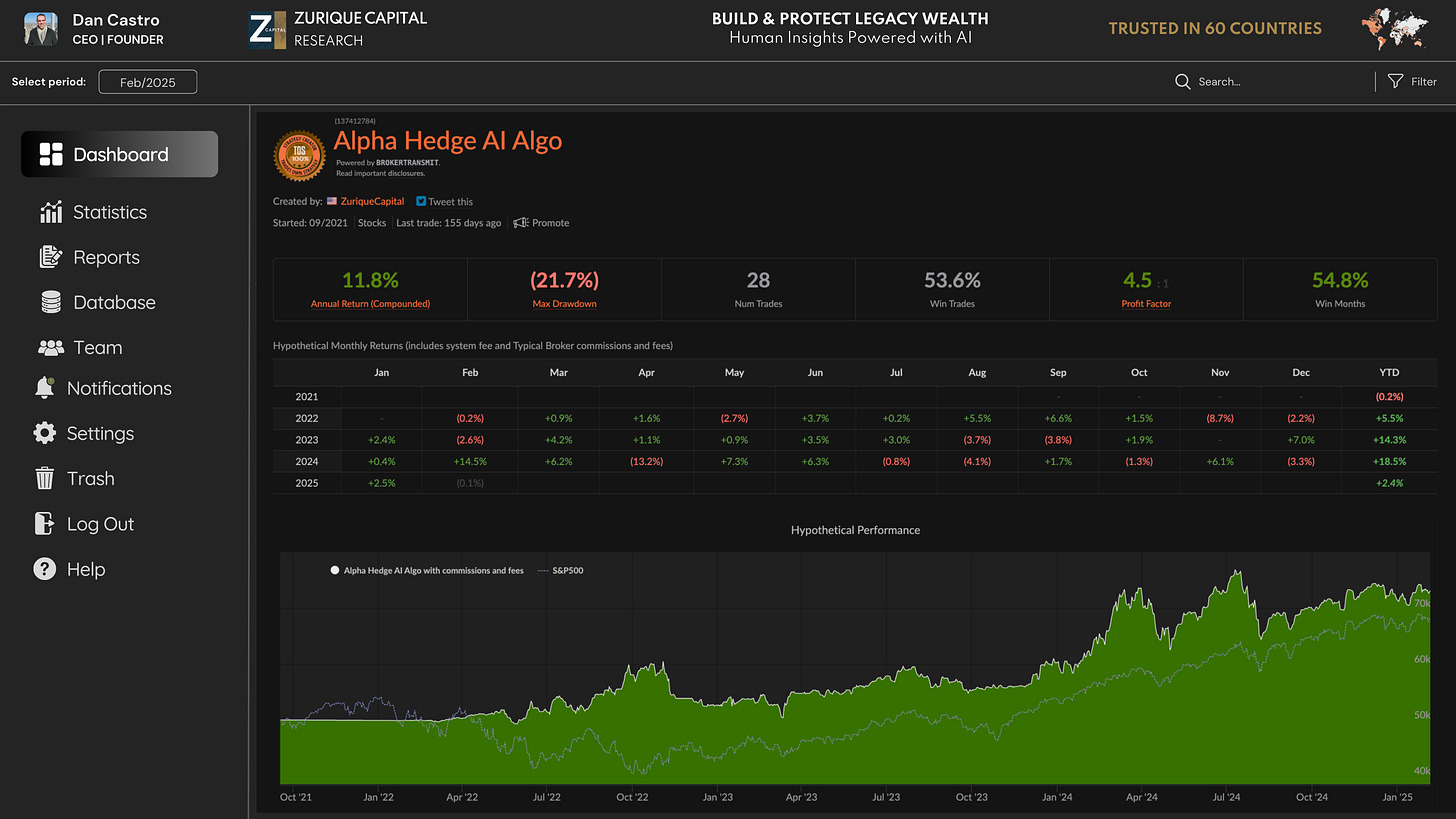Click the 11.8% annual return value

(x=370, y=281)
